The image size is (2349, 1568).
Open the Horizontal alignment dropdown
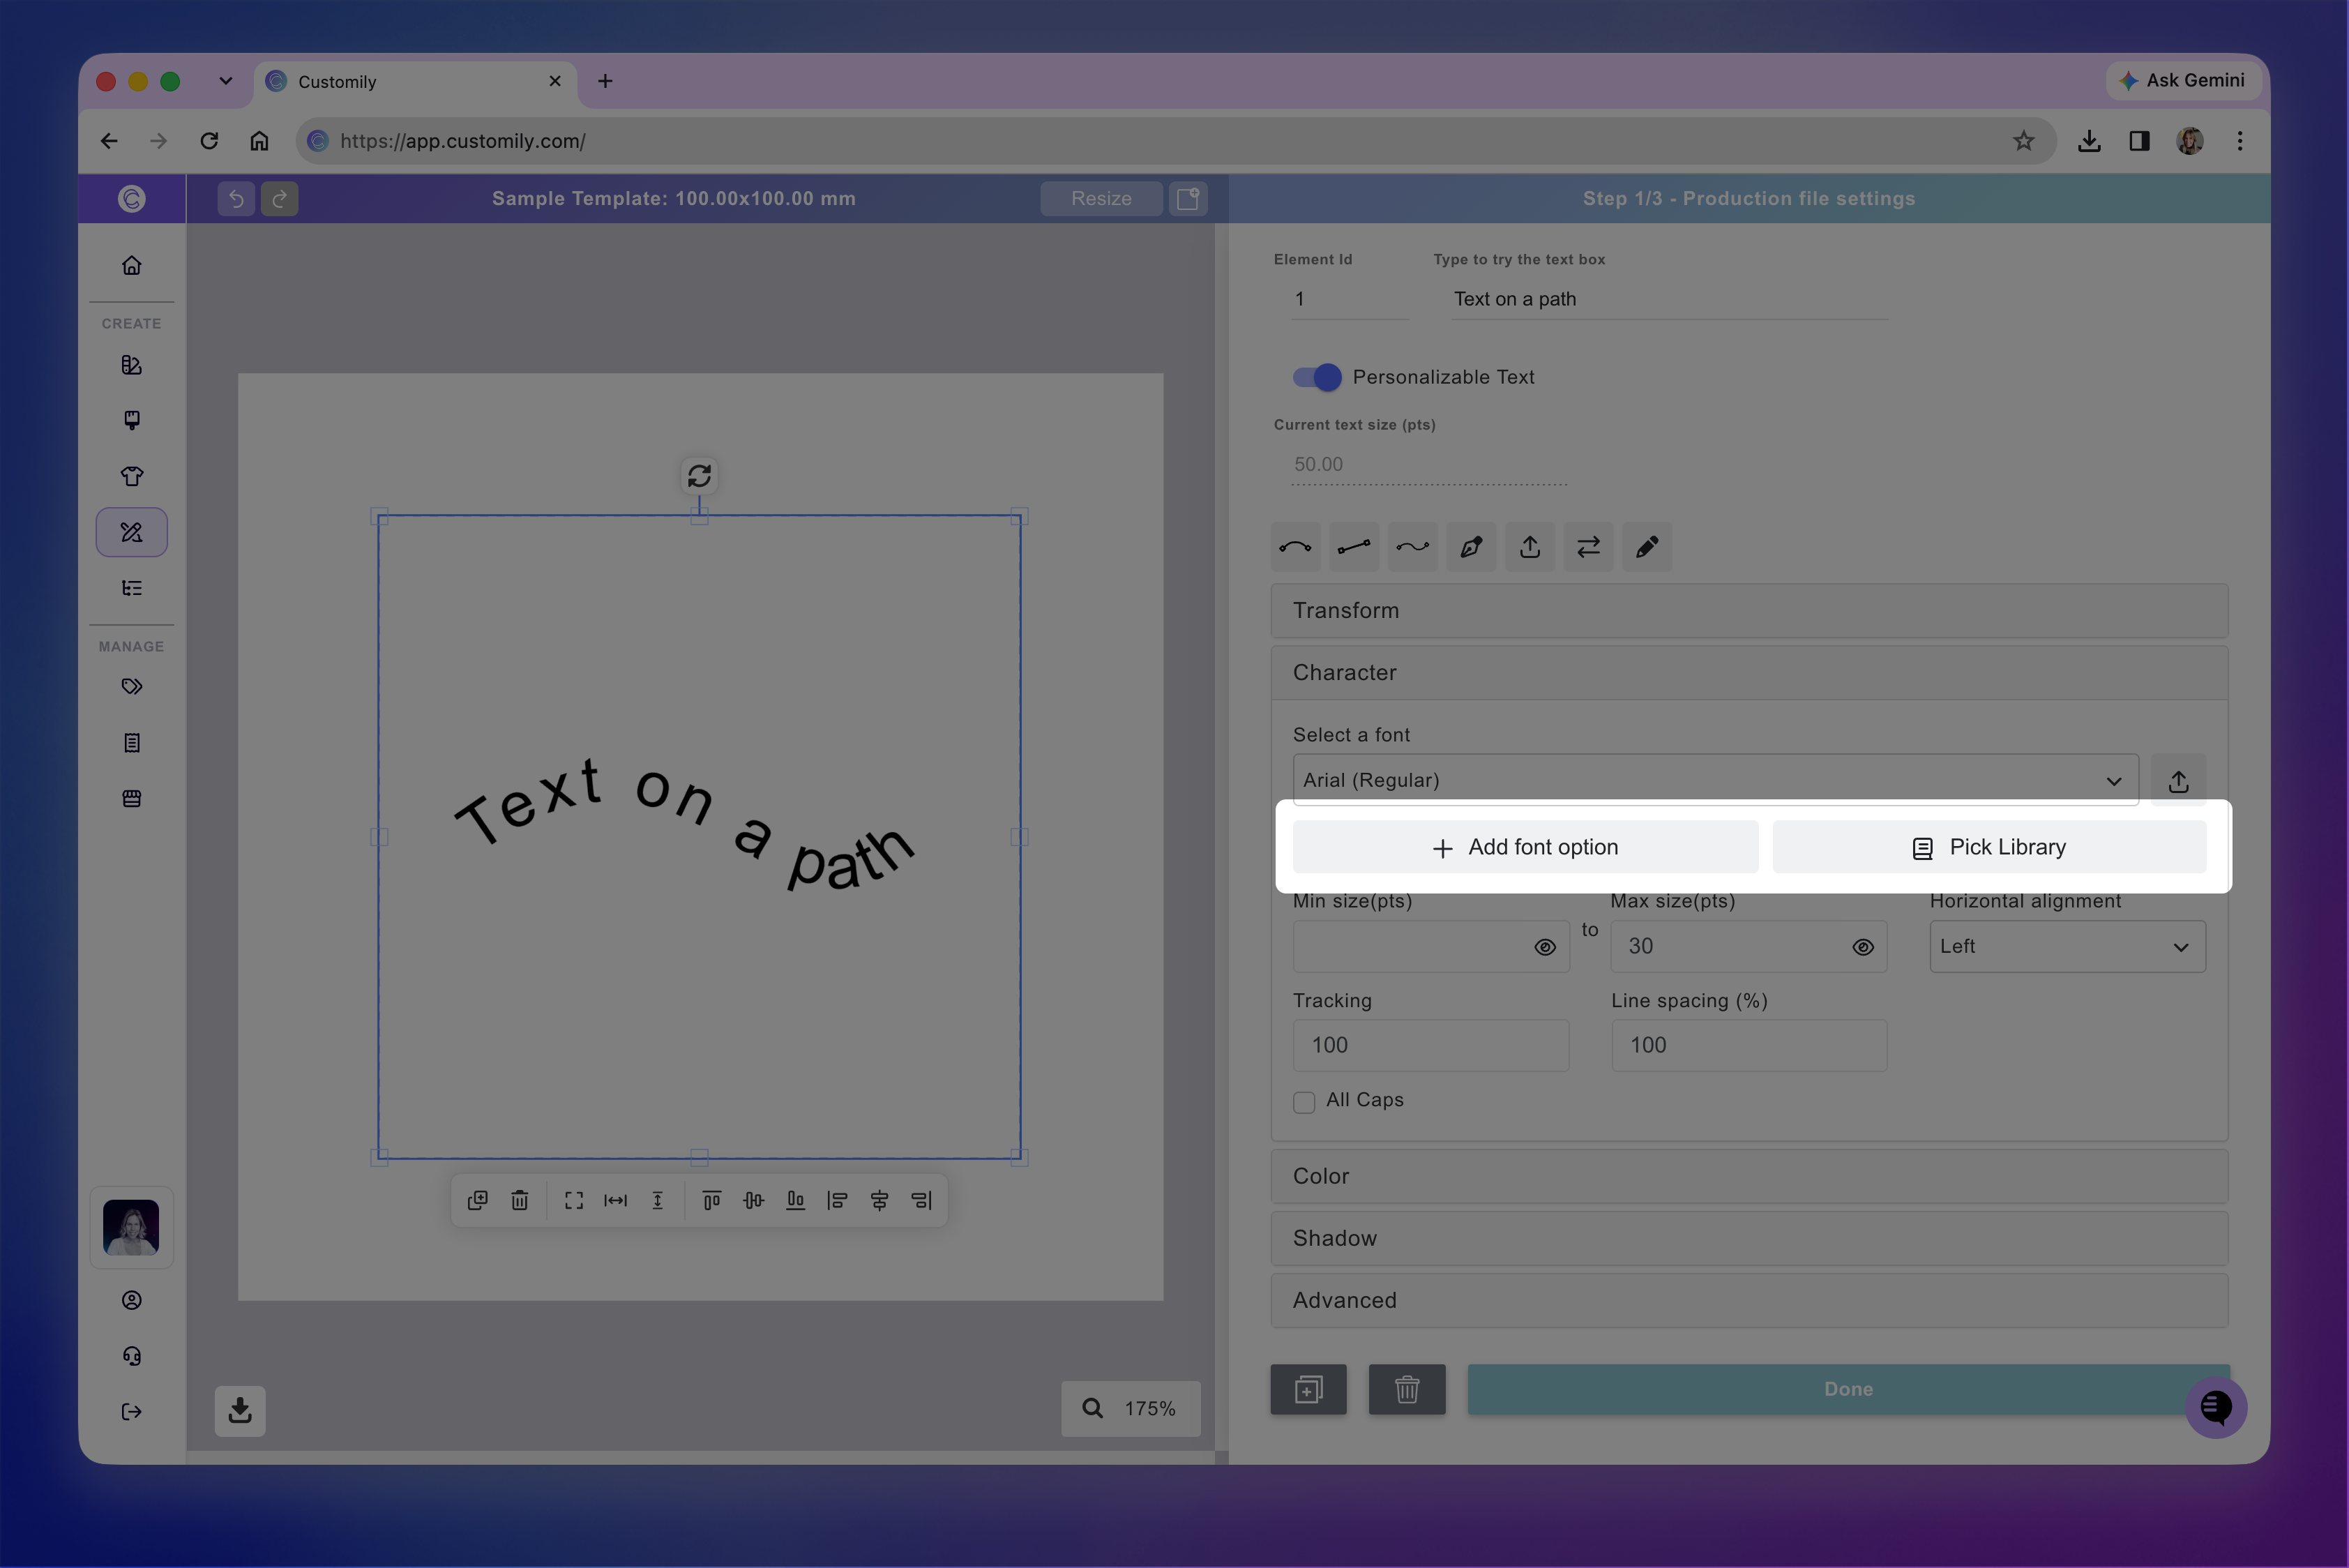coord(2067,946)
